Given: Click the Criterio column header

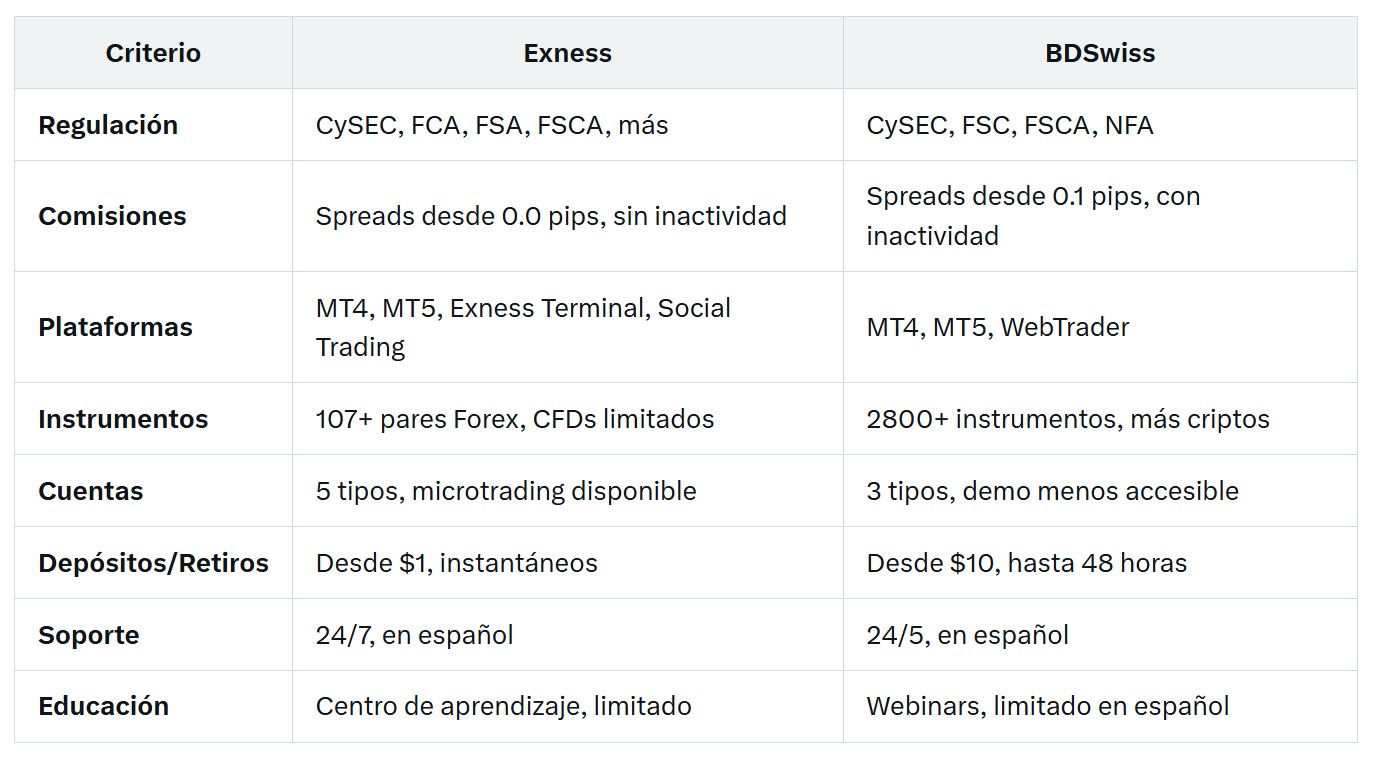Looking at the screenshot, I should click(x=153, y=53).
